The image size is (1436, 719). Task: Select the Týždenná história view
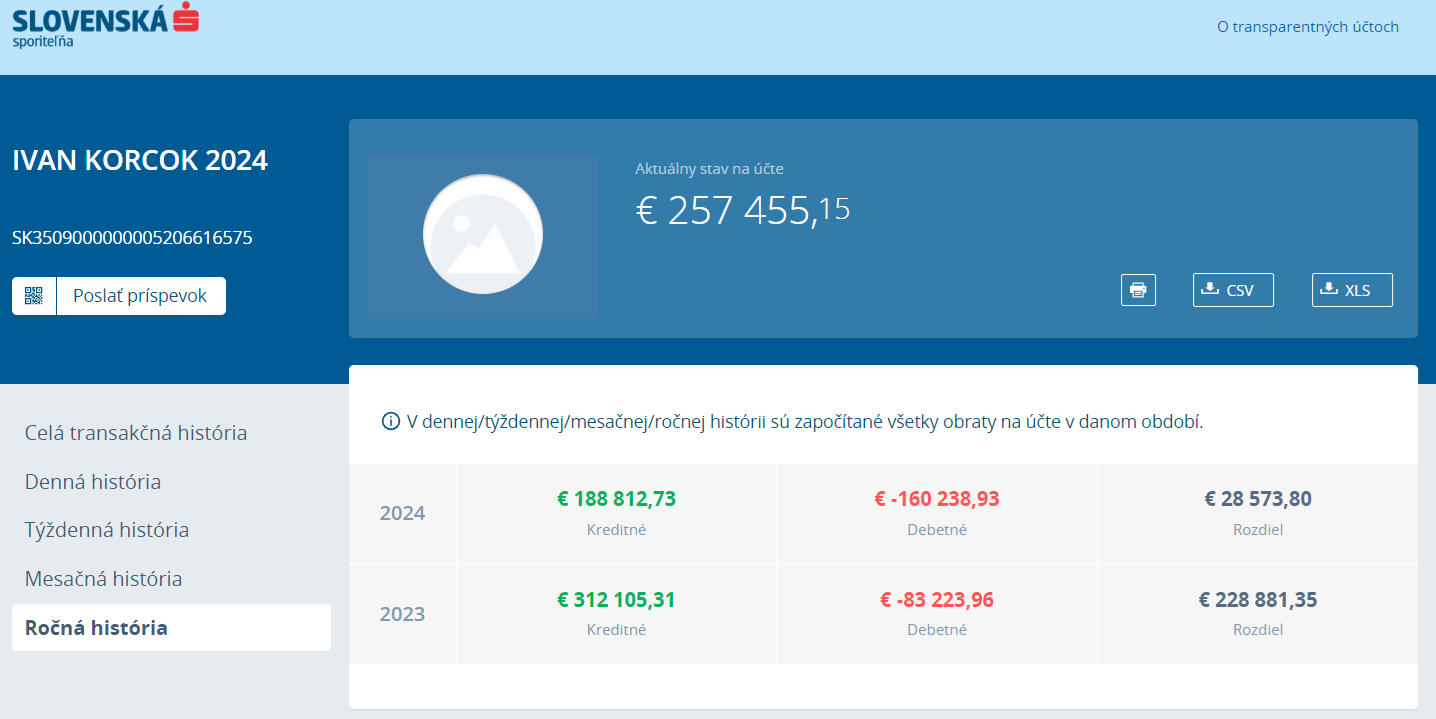coord(107,530)
